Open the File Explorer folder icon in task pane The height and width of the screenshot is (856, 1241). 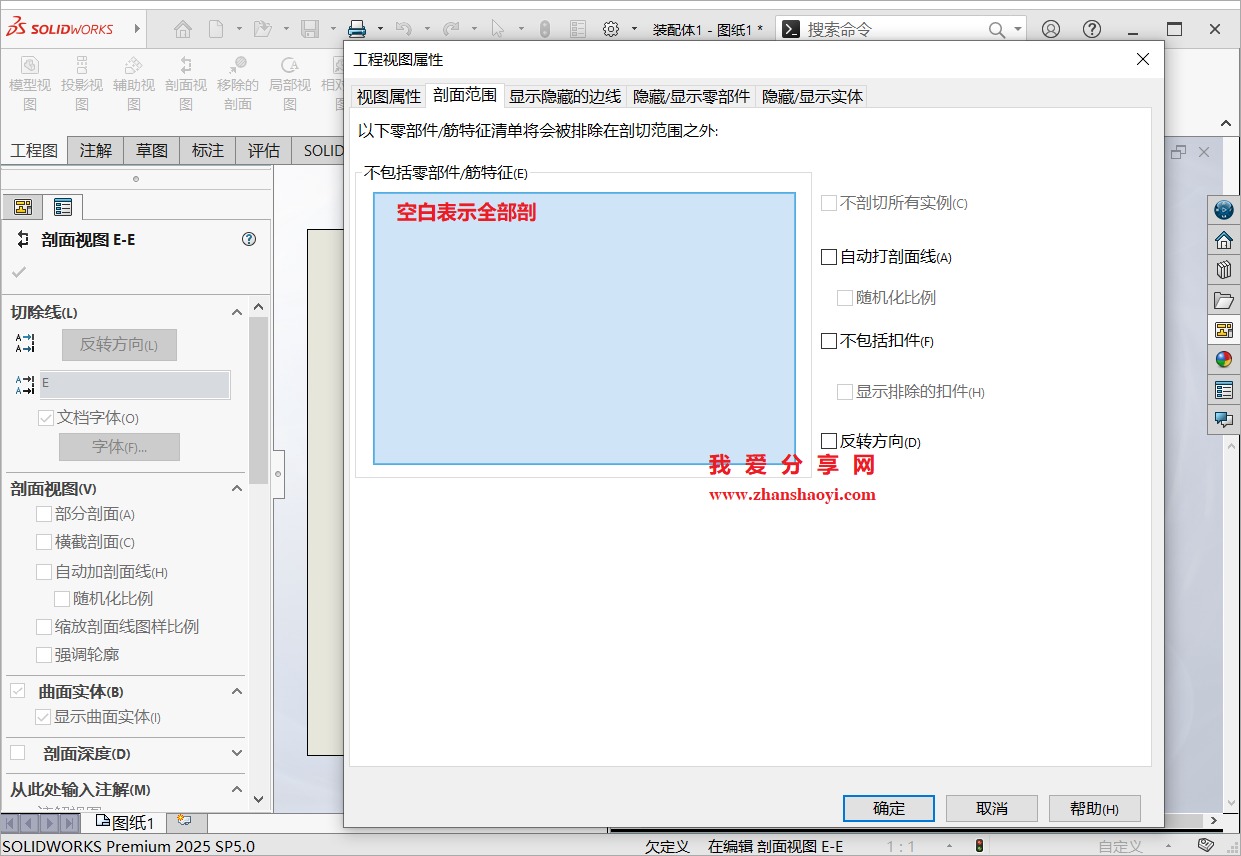(x=1224, y=300)
